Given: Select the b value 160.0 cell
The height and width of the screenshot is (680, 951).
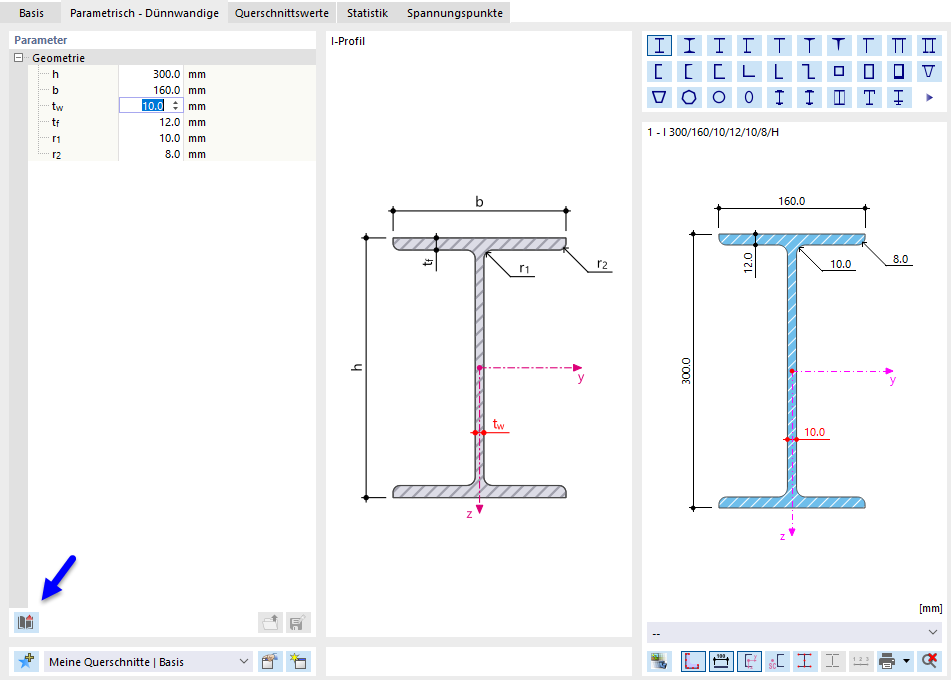Looking at the screenshot, I should (x=151, y=90).
